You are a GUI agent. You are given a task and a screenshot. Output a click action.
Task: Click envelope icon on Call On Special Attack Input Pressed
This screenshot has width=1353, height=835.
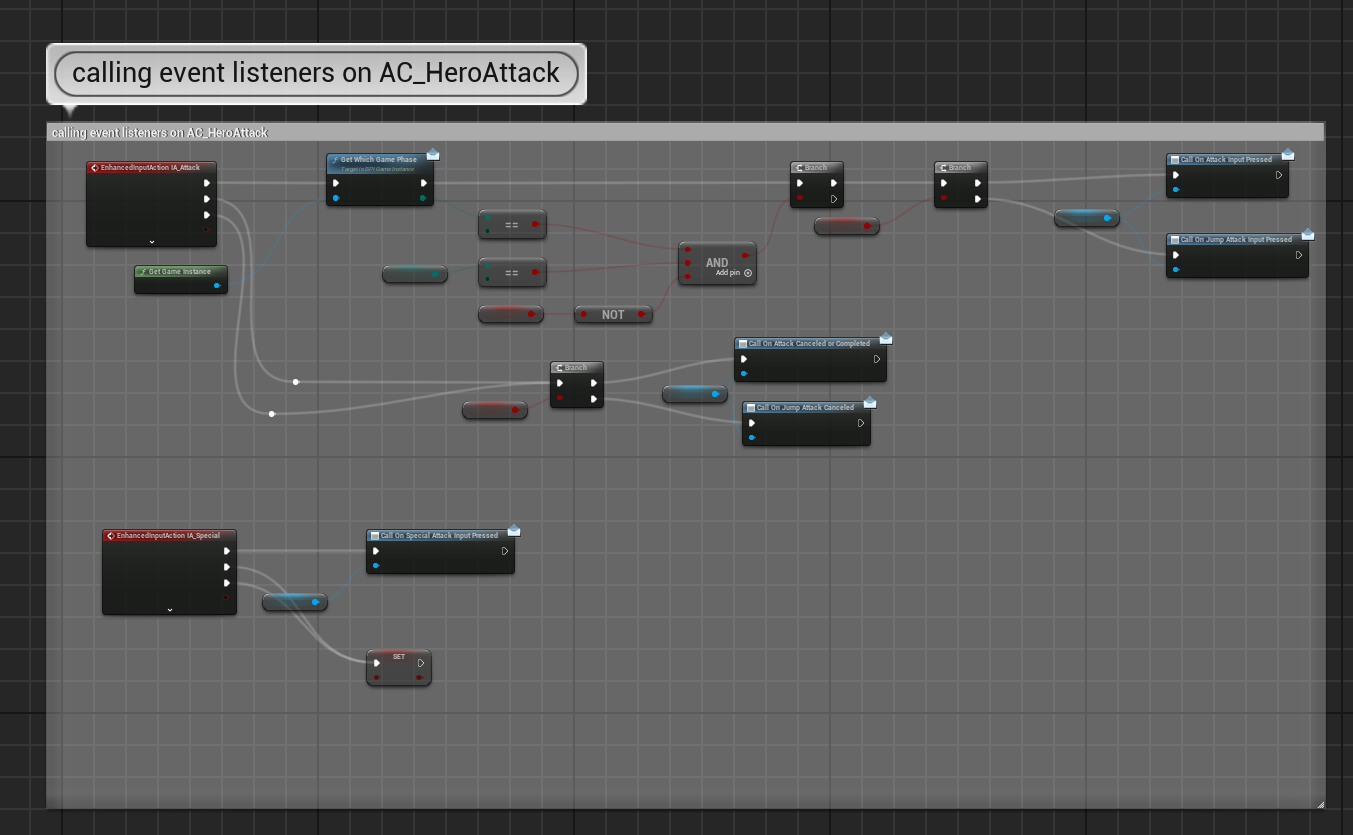click(x=513, y=530)
